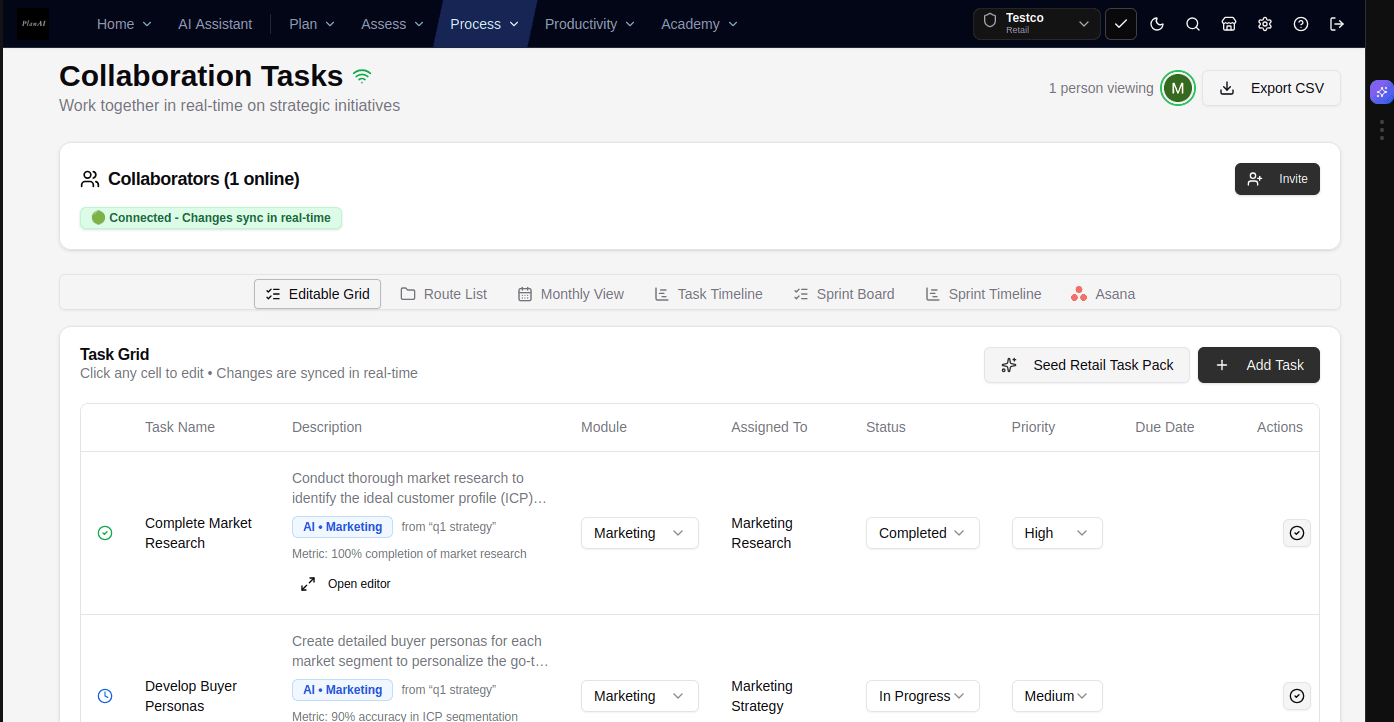The height and width of the screenshot is (722, 1394).
Task: Open Status dropdown showing In Progress
Action: click(923, 696)
